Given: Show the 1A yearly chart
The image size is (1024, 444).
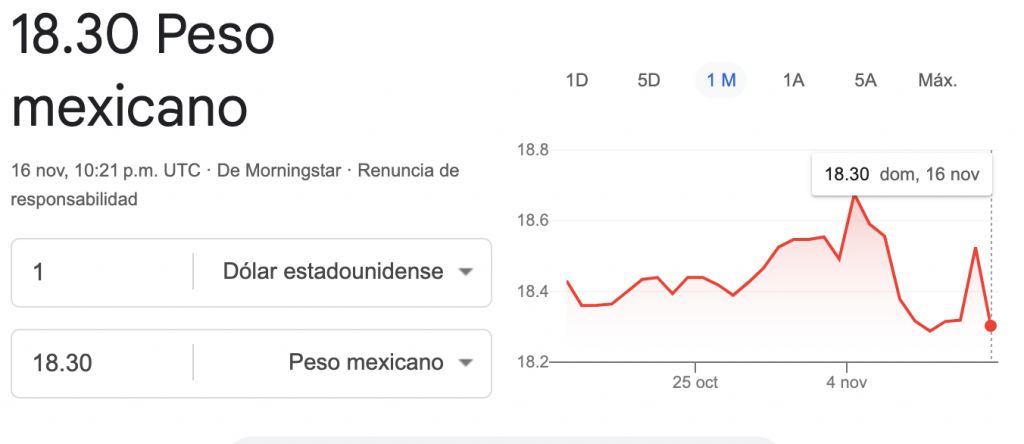Looking at the screenshot, I should (793, 81).
